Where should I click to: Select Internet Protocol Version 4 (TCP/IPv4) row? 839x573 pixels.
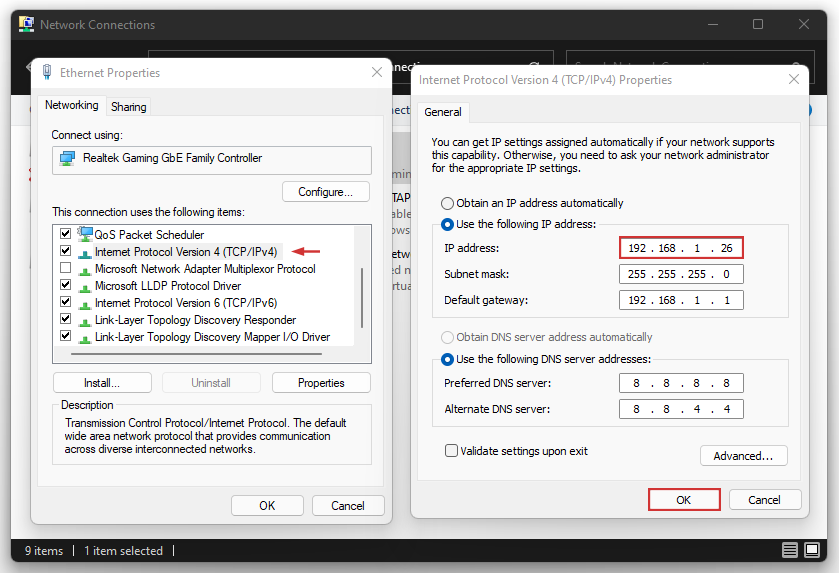(x=186, y=251)
